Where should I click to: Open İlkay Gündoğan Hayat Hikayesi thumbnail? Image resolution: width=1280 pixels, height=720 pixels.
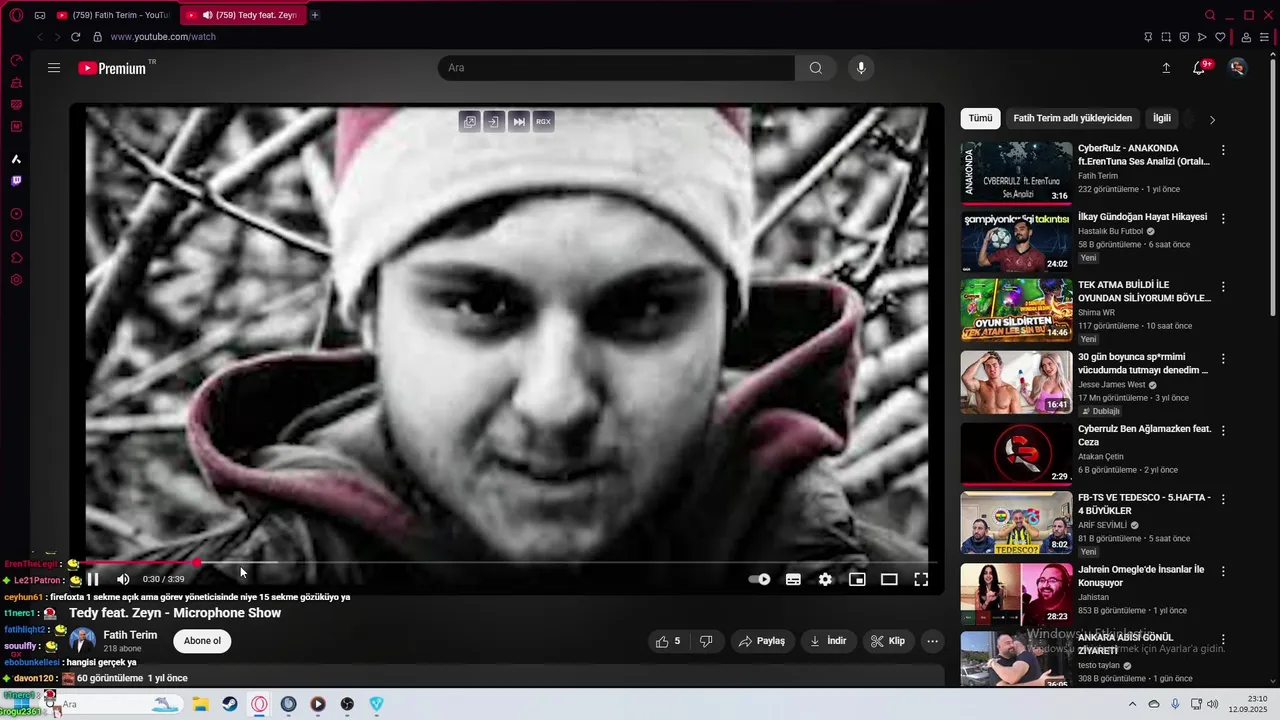click(x=1016, y=241)
